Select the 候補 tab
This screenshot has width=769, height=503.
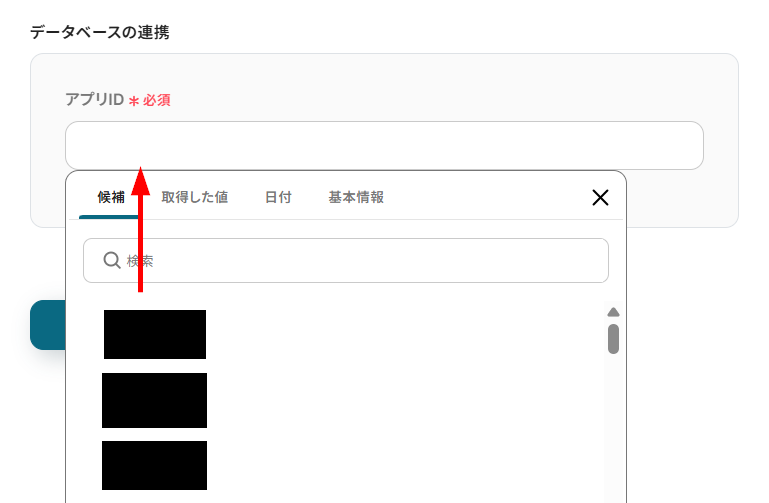click(111, 197)
